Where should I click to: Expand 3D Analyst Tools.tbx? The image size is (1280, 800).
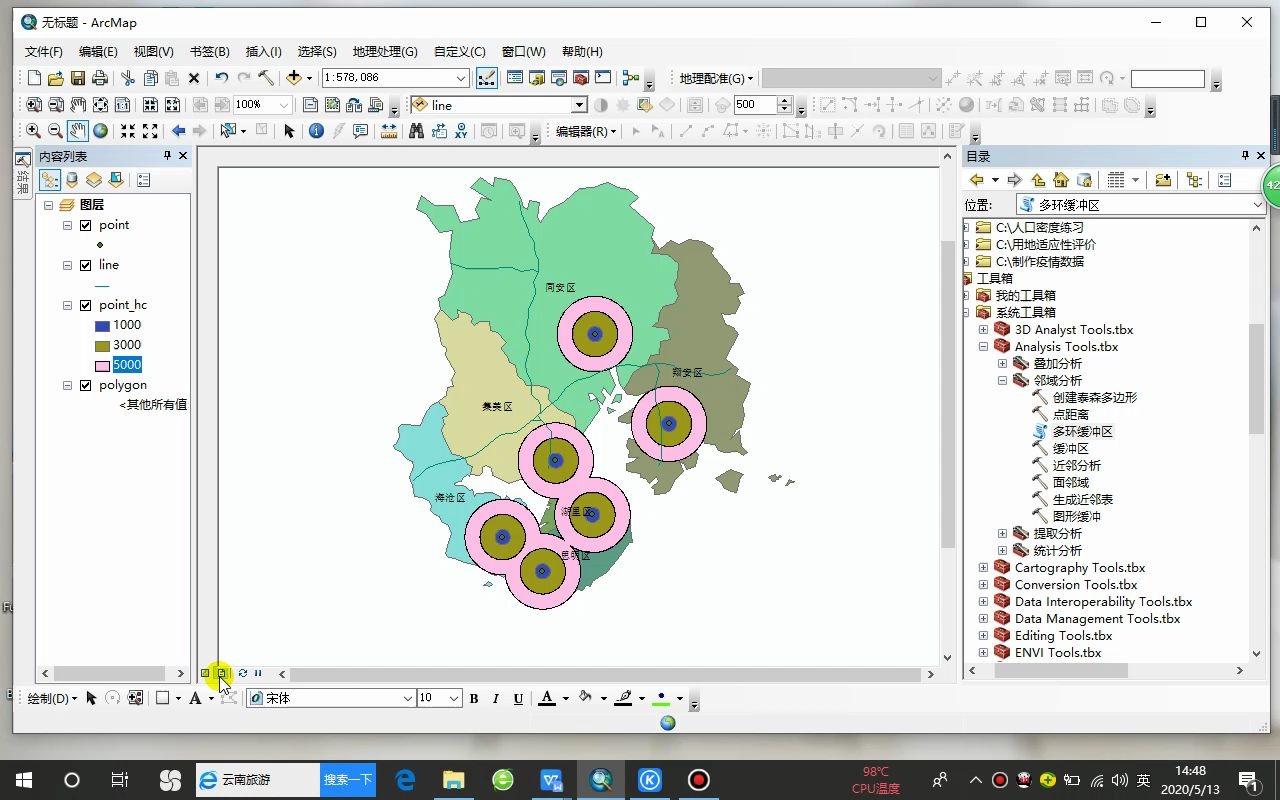click(x=983, y=330)
